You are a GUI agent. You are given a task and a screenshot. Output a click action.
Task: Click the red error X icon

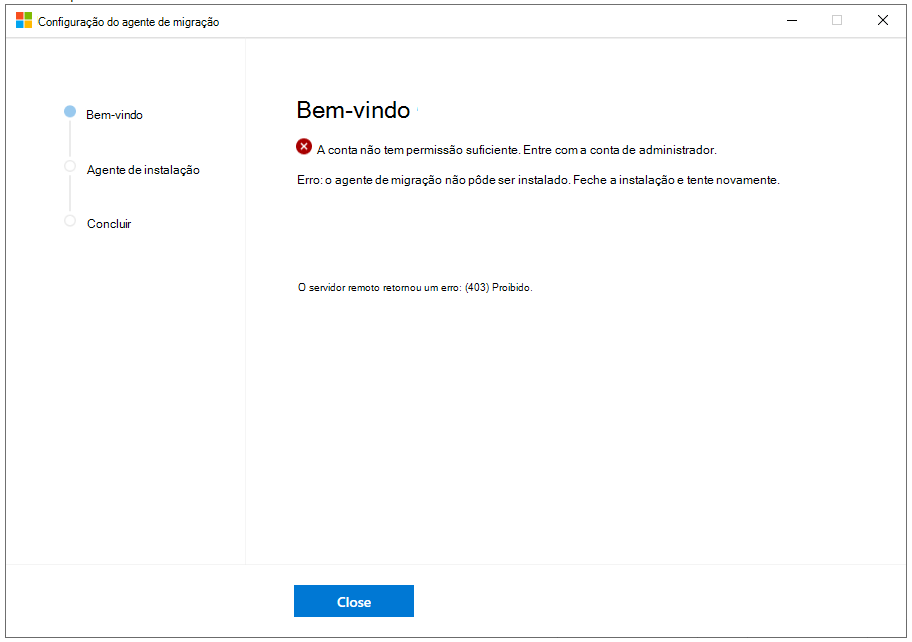coord(304,147)
